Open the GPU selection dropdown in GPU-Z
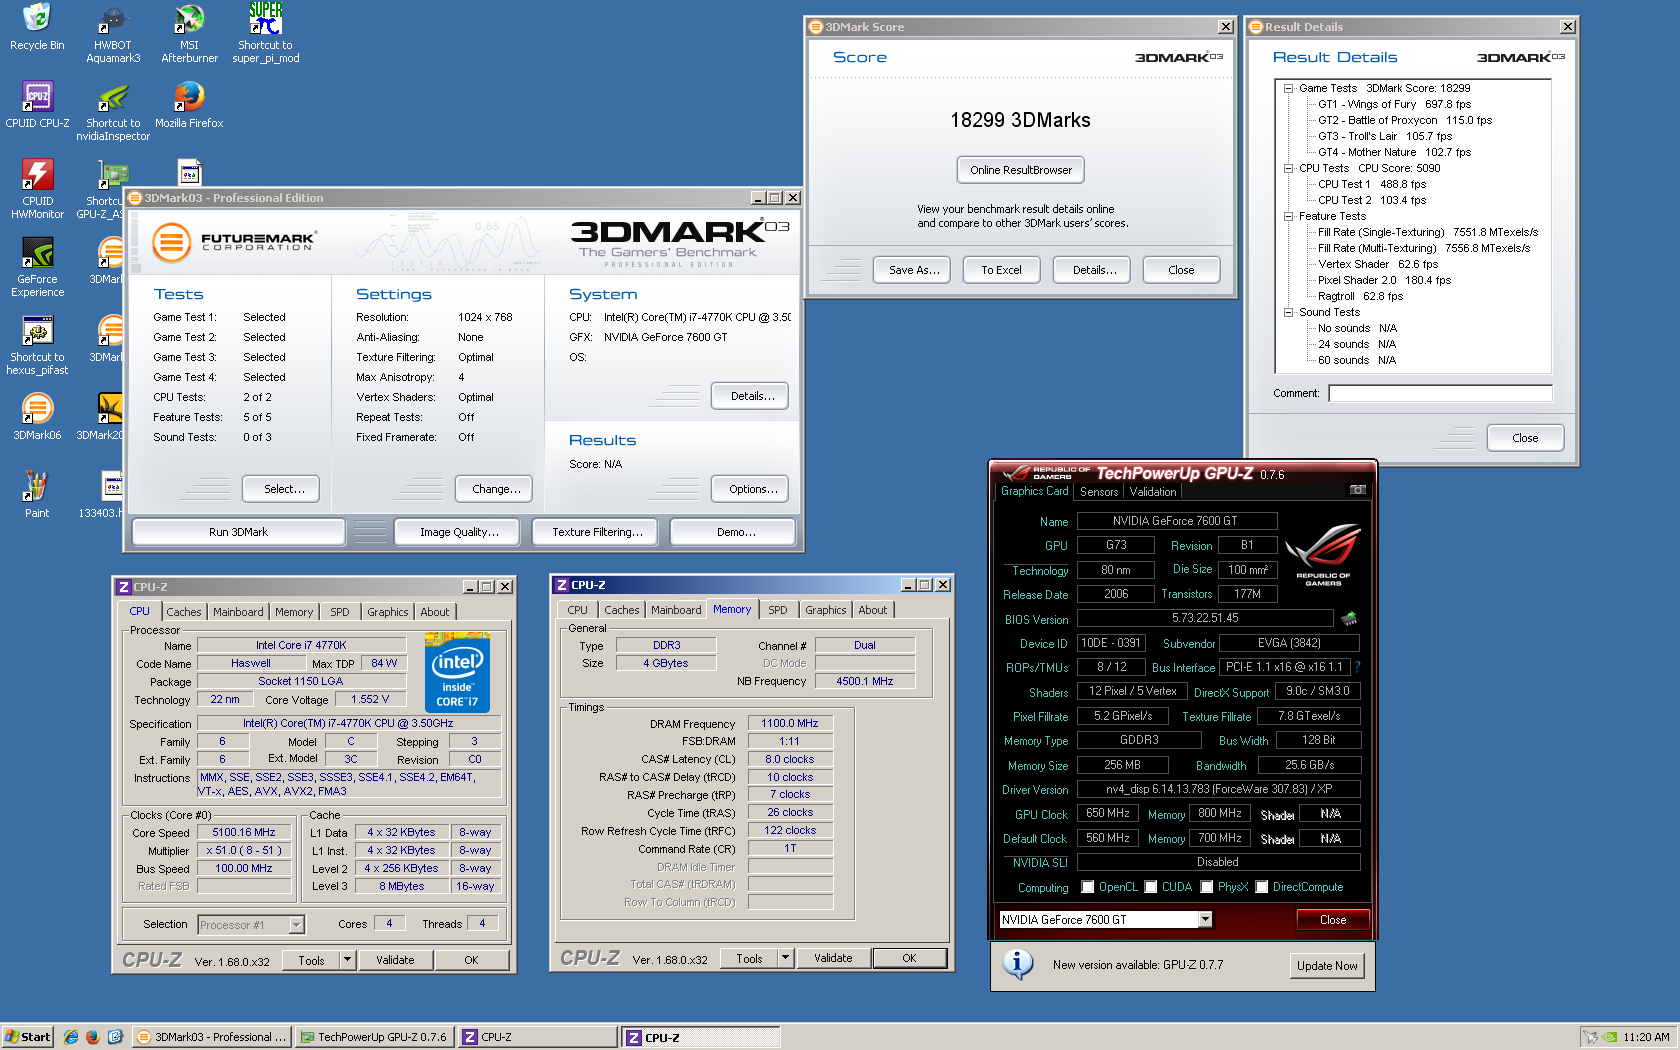The image size is (1680, 1050). tap(1205, 920)
